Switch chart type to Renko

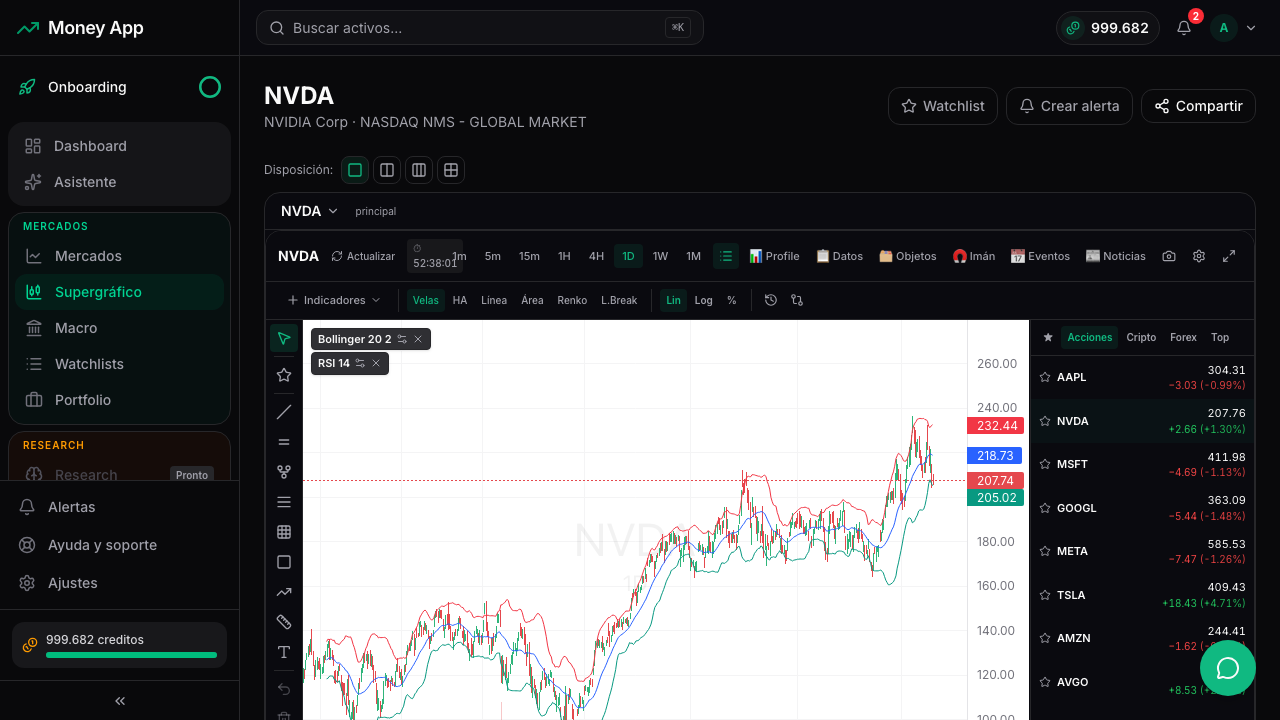pyautogui.click(x=572, y=300)
